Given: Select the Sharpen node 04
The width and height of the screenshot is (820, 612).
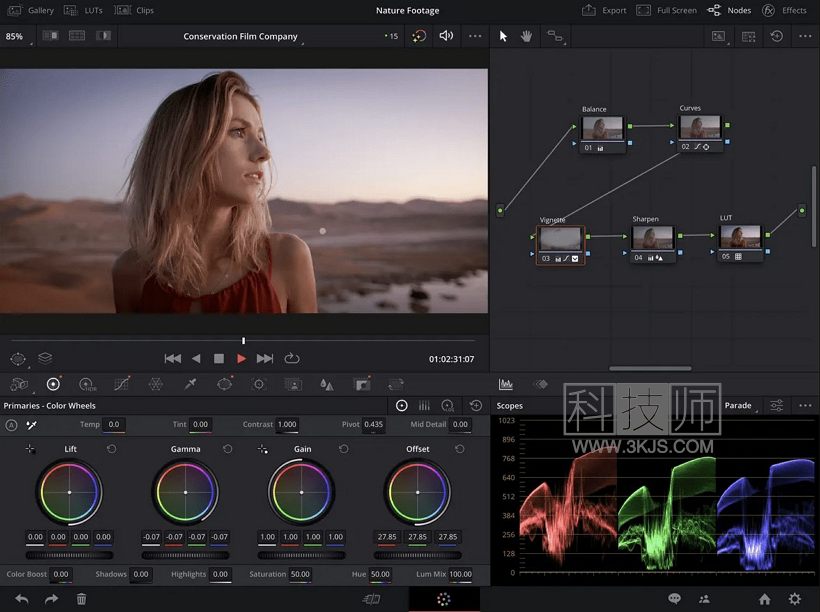Looking at the screenshot, I should click(653, 244).
